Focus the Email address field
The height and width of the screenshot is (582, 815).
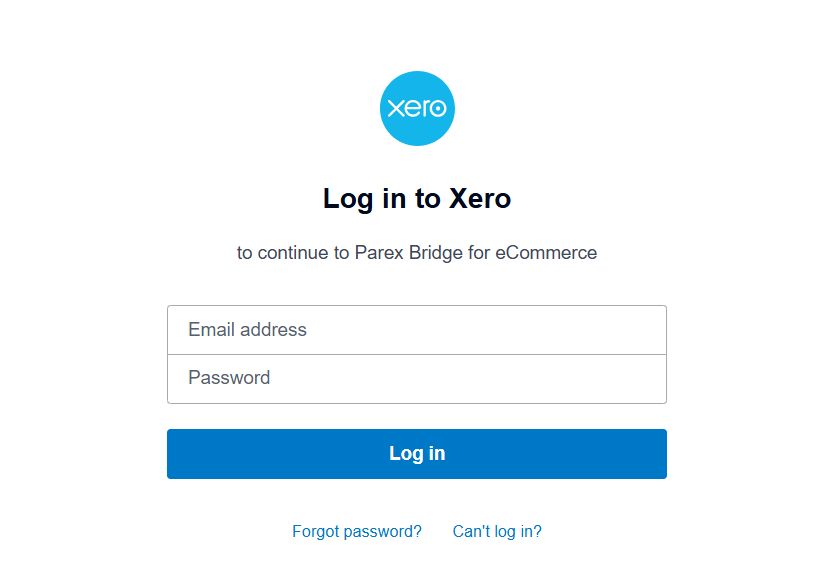click(x=416, y=330)
